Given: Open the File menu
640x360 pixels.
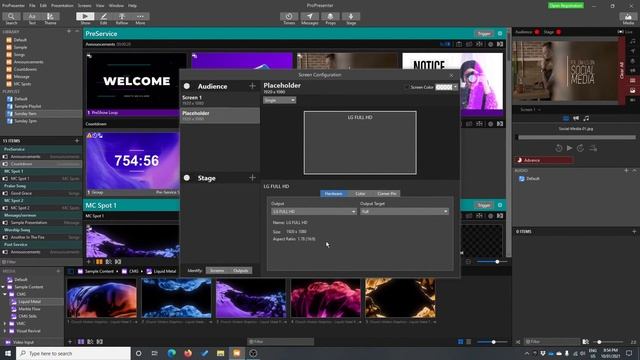Looking at the screenshot, I should (x=32, y=6).
